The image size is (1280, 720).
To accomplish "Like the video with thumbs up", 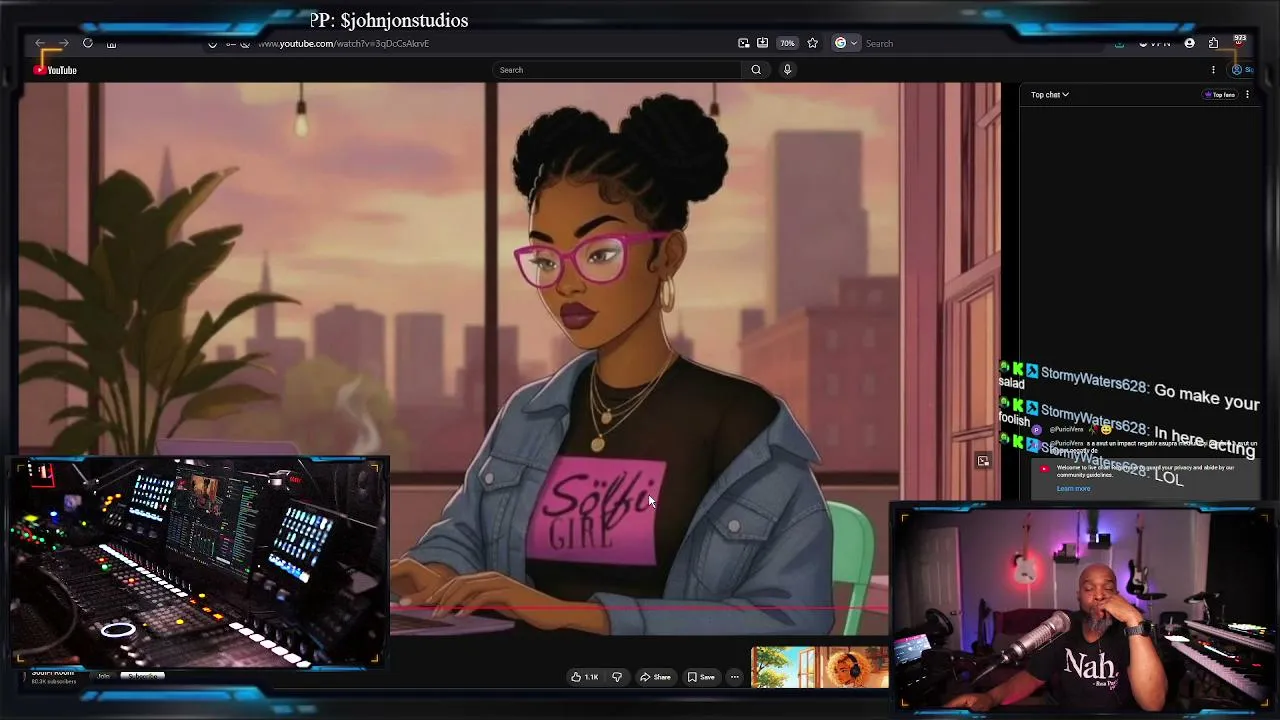I will click(585, 677).
